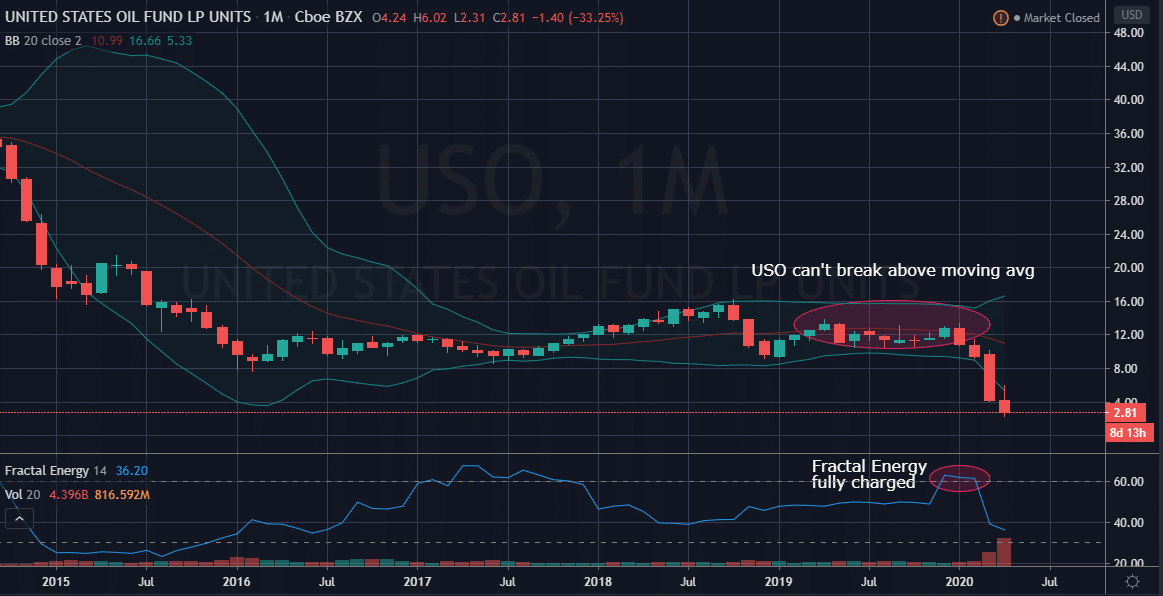This screenshot has width=1163, height=596.
Task: Click the red BB basis value 10.99
Action: click(x=107, y=41)
